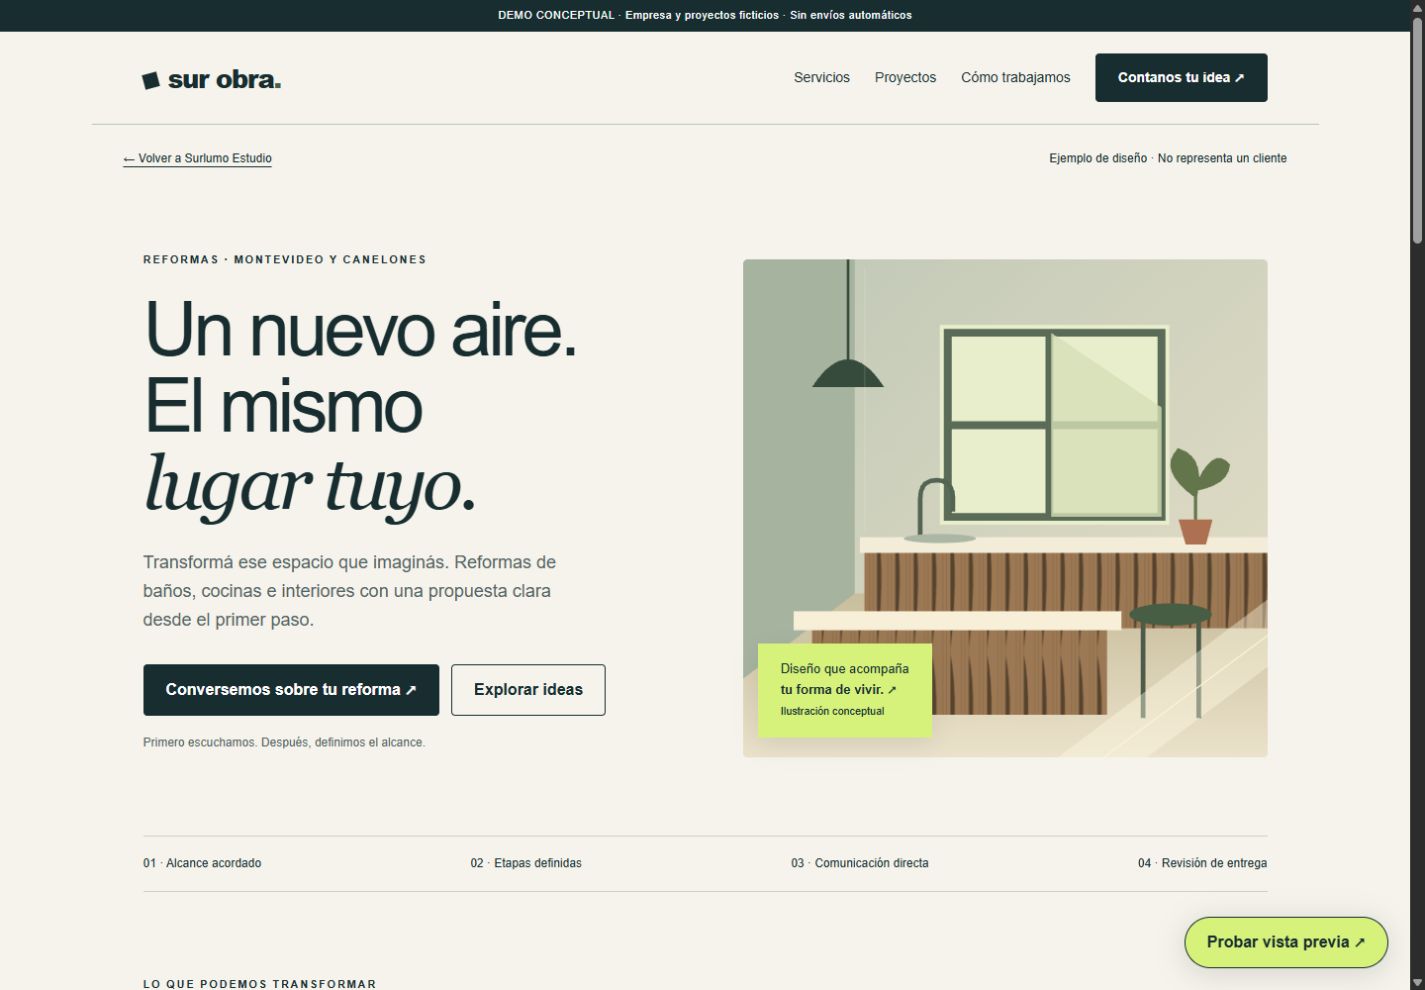1425x990 pixels.
Task: Click the kitchen illustration image
Action: (x=1005, y=508)
